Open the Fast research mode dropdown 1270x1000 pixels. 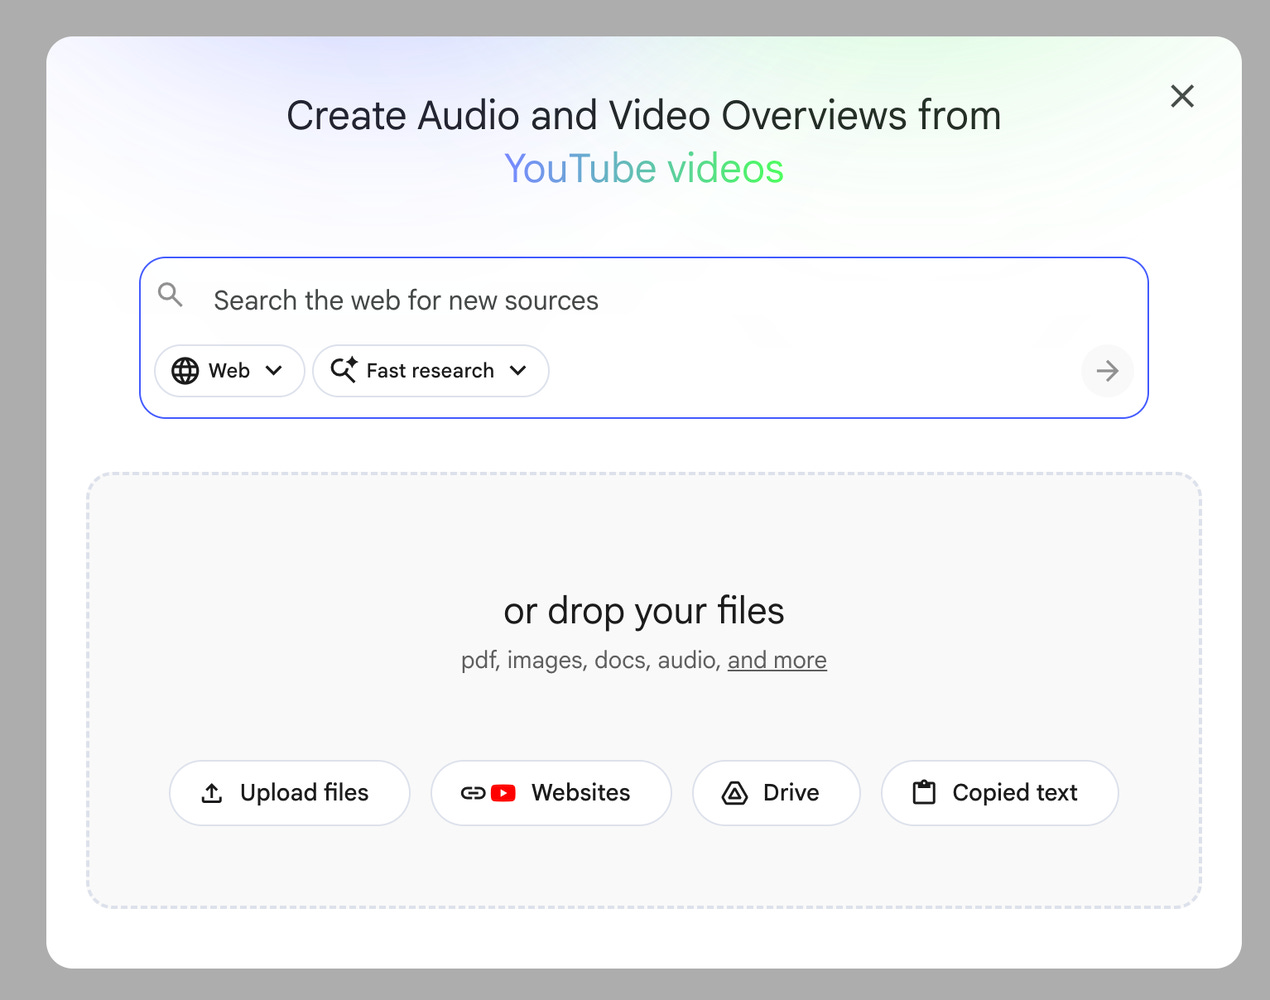coord(431,371)
